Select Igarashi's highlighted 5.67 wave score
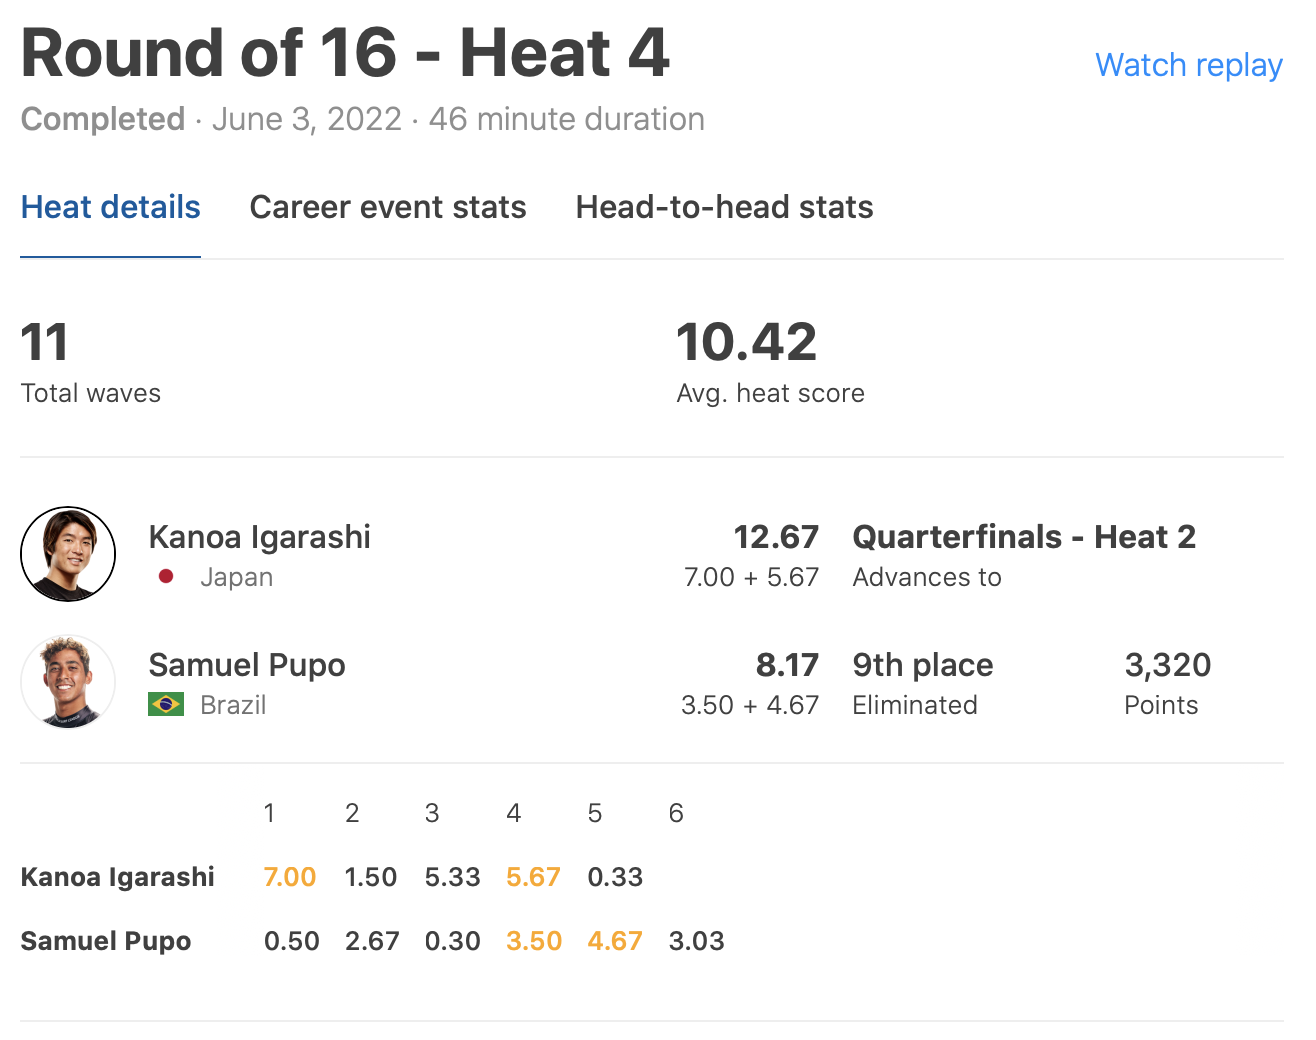The width and height of the screenshot is (1316, 1040). [533, 877]
